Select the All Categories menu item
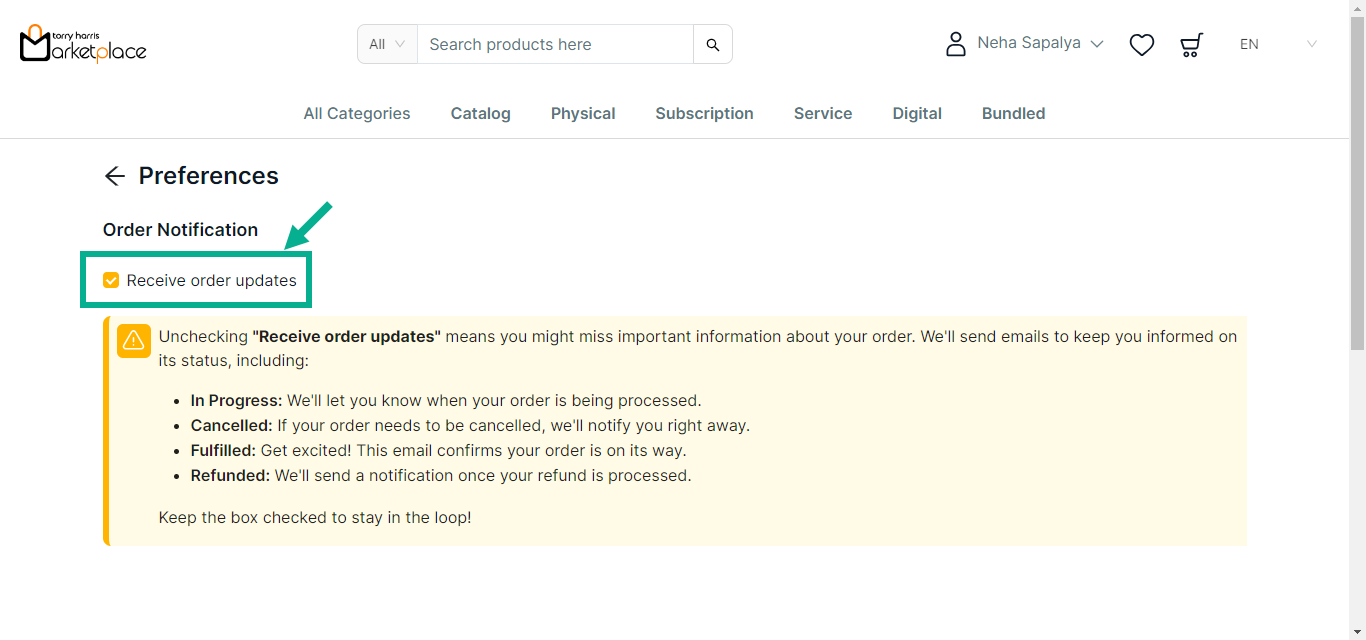The image size is (1366, 640). pyautogui.click(x=357, y=114)
